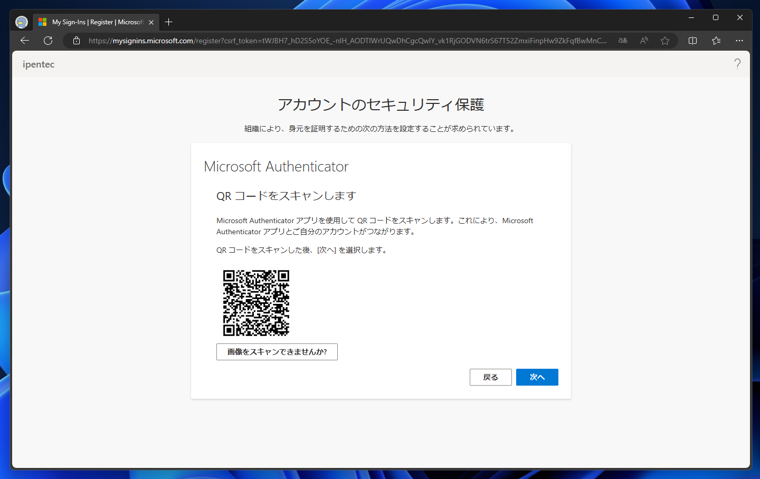760x479 pixels.
Task: Select the My Sign-Ins Register tab
Action: click(96, 22)
